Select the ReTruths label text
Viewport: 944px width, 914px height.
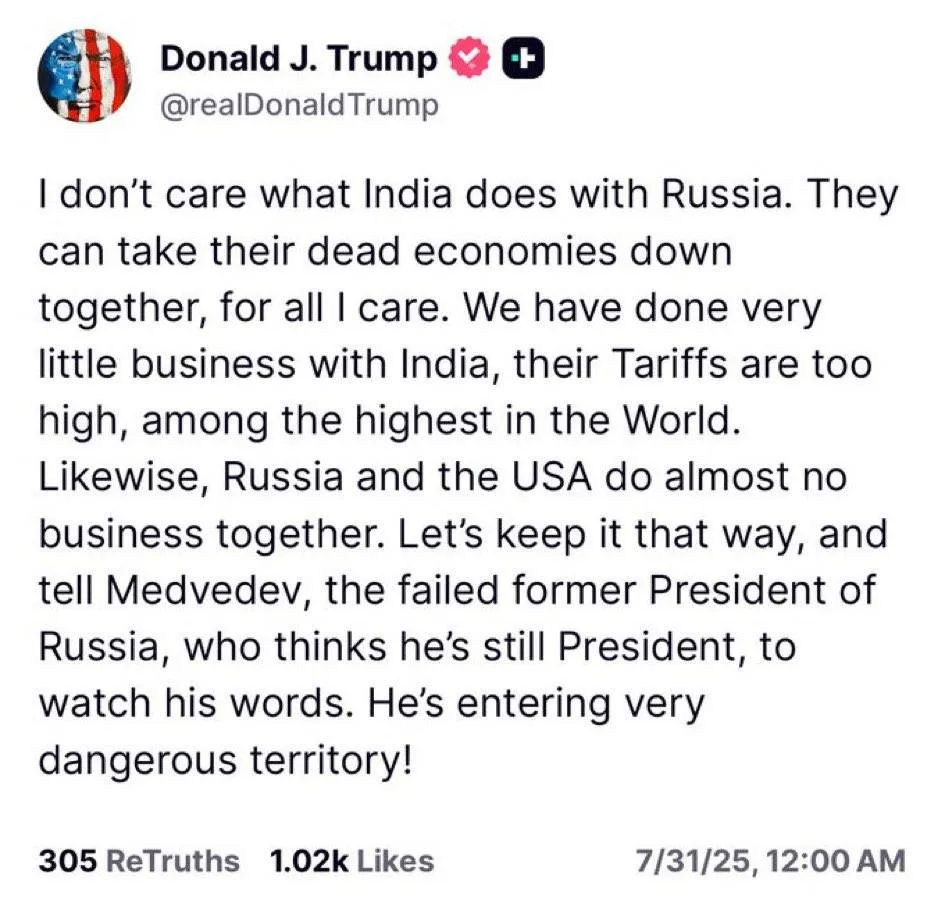point(173,860)
